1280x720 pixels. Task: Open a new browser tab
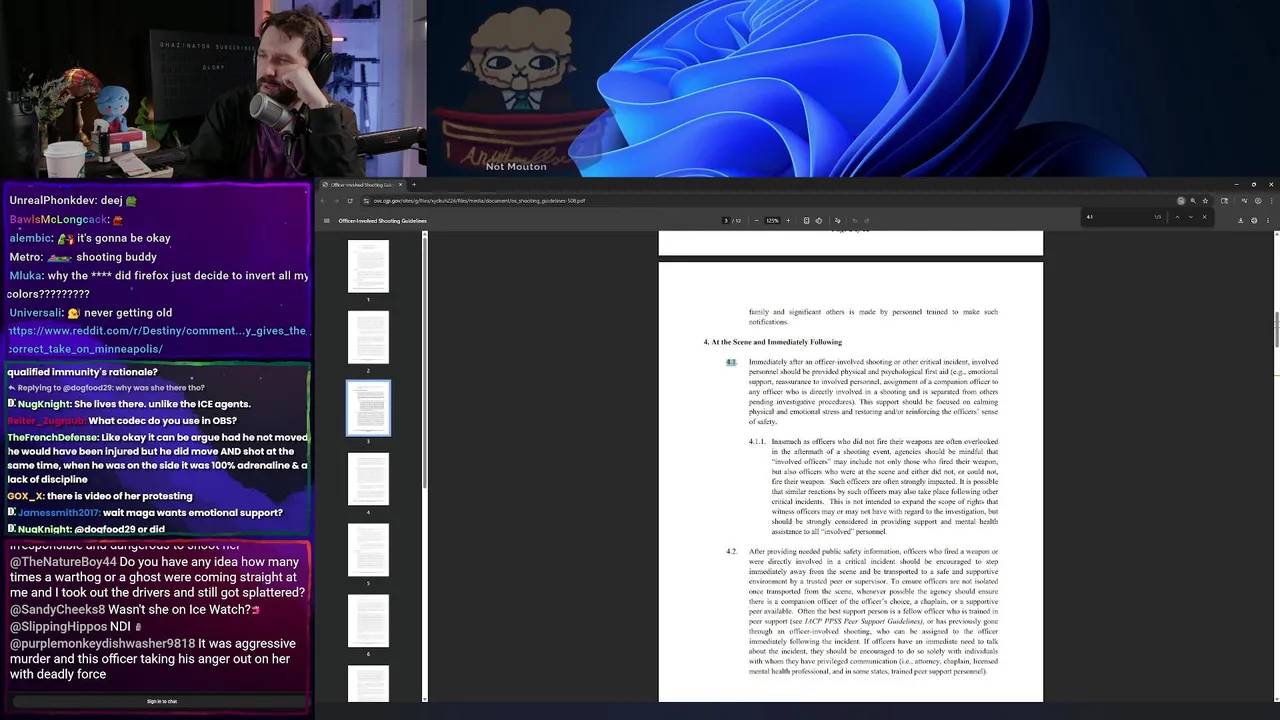point(414,184)
